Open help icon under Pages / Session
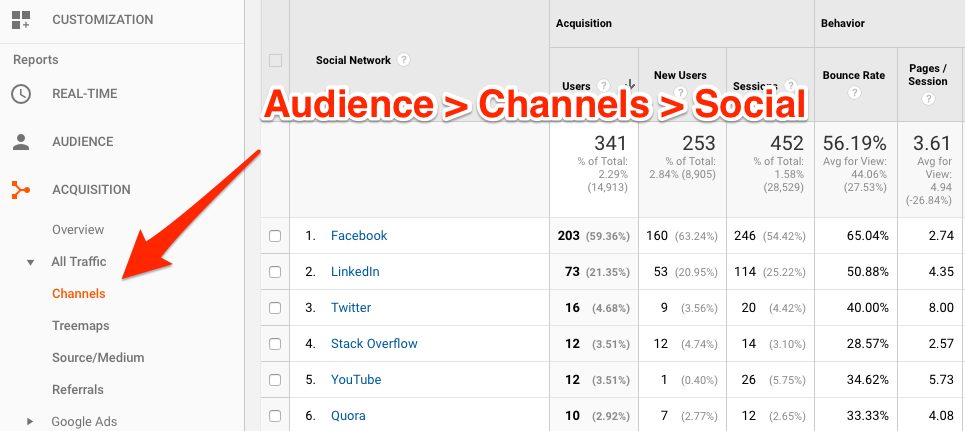965x431 pixels. [928, 99]
